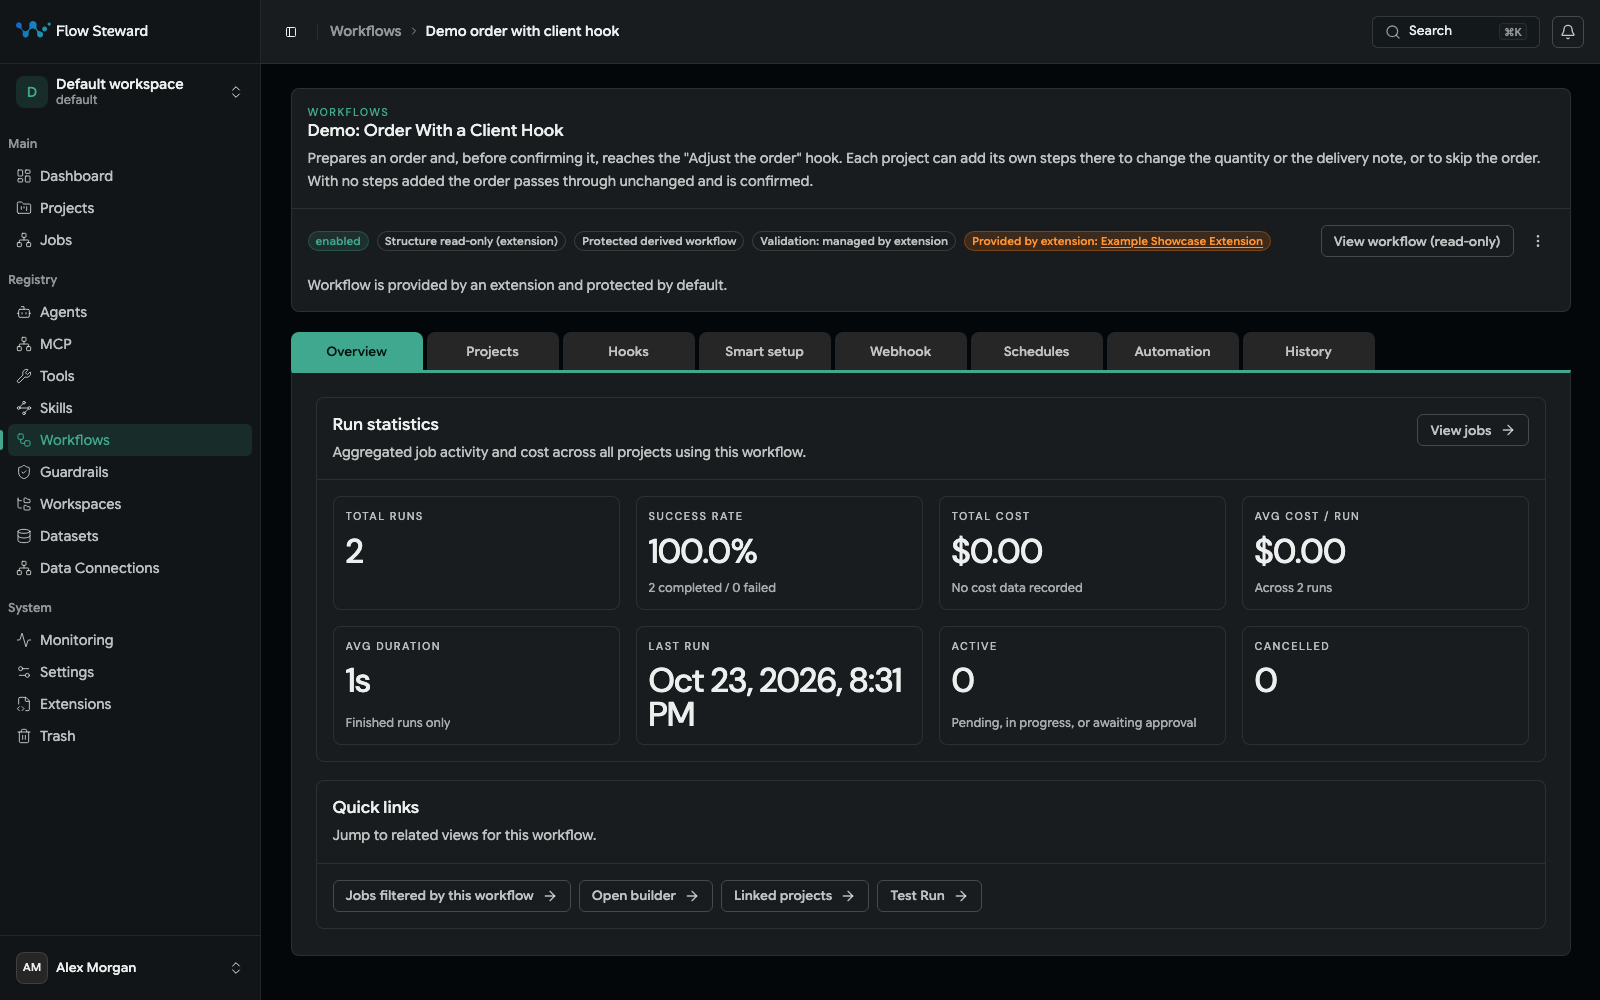This screenshot has height=1000, width=1600.
Task: Click the Trash bin icon
Action: [24, 736]
